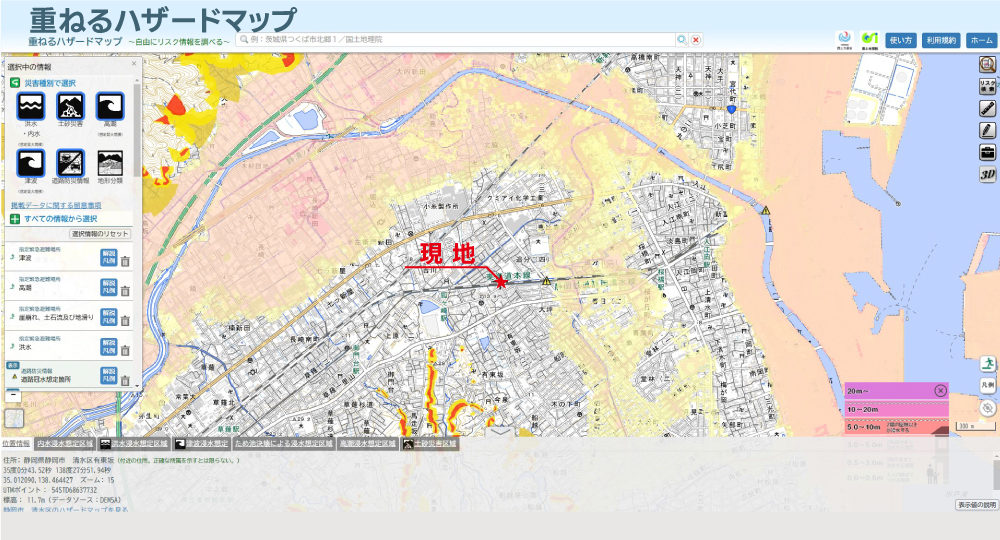The height and width of the screenshot is (540, 1000).
Task: Click the green back arrow beside 災害種別で選択
Action: (x=15, y=83)
